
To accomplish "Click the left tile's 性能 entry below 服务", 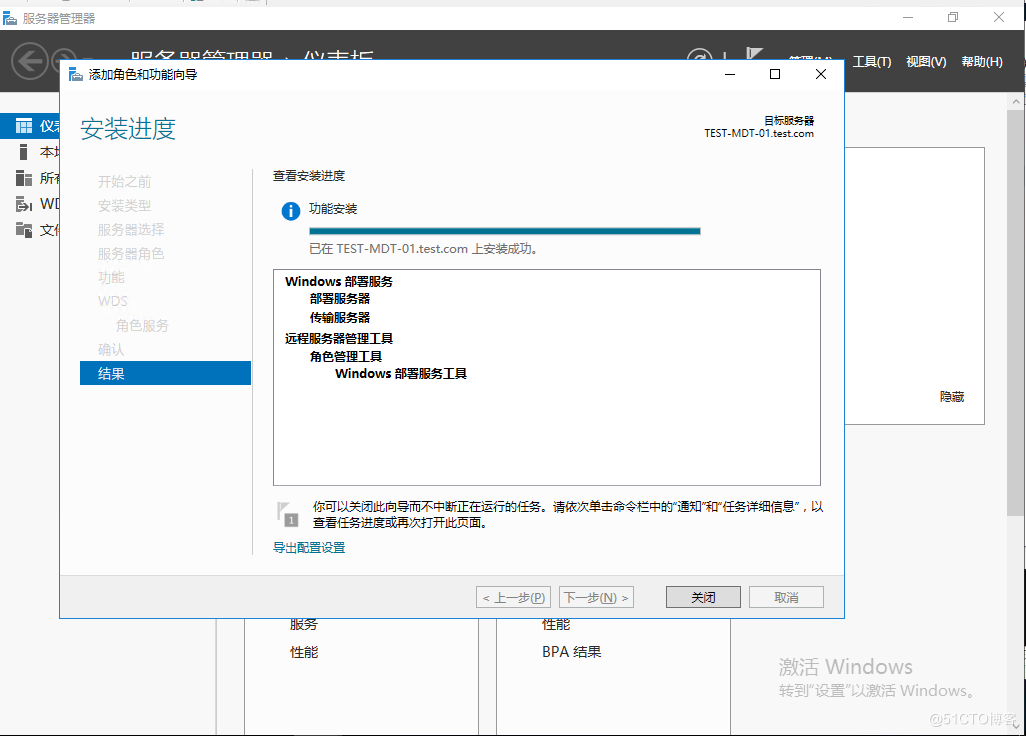I will pyautogui.click(x=304, y=652).
